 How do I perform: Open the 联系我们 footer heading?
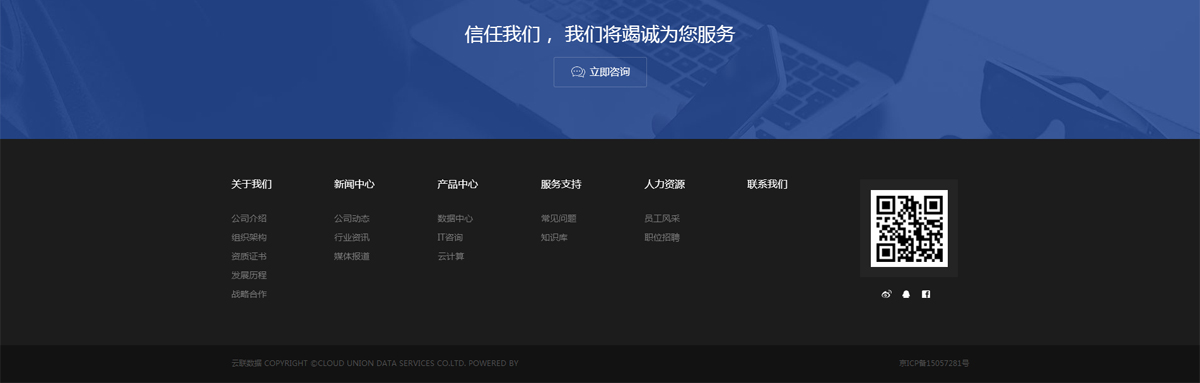[x=767, y=184]
